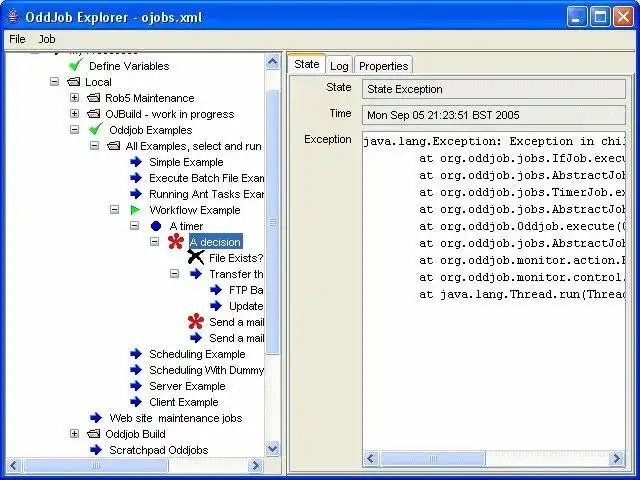Select the File Exists? job

(236, 258)
